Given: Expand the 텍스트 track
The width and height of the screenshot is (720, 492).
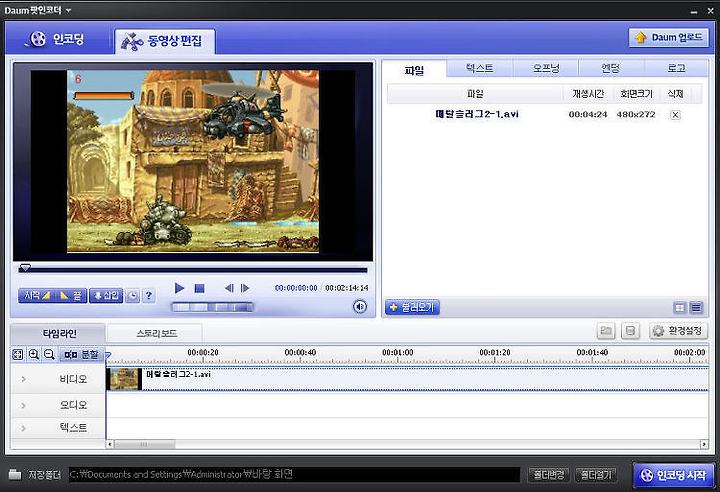Looking at the screenshot, I should tap(23, 428).
